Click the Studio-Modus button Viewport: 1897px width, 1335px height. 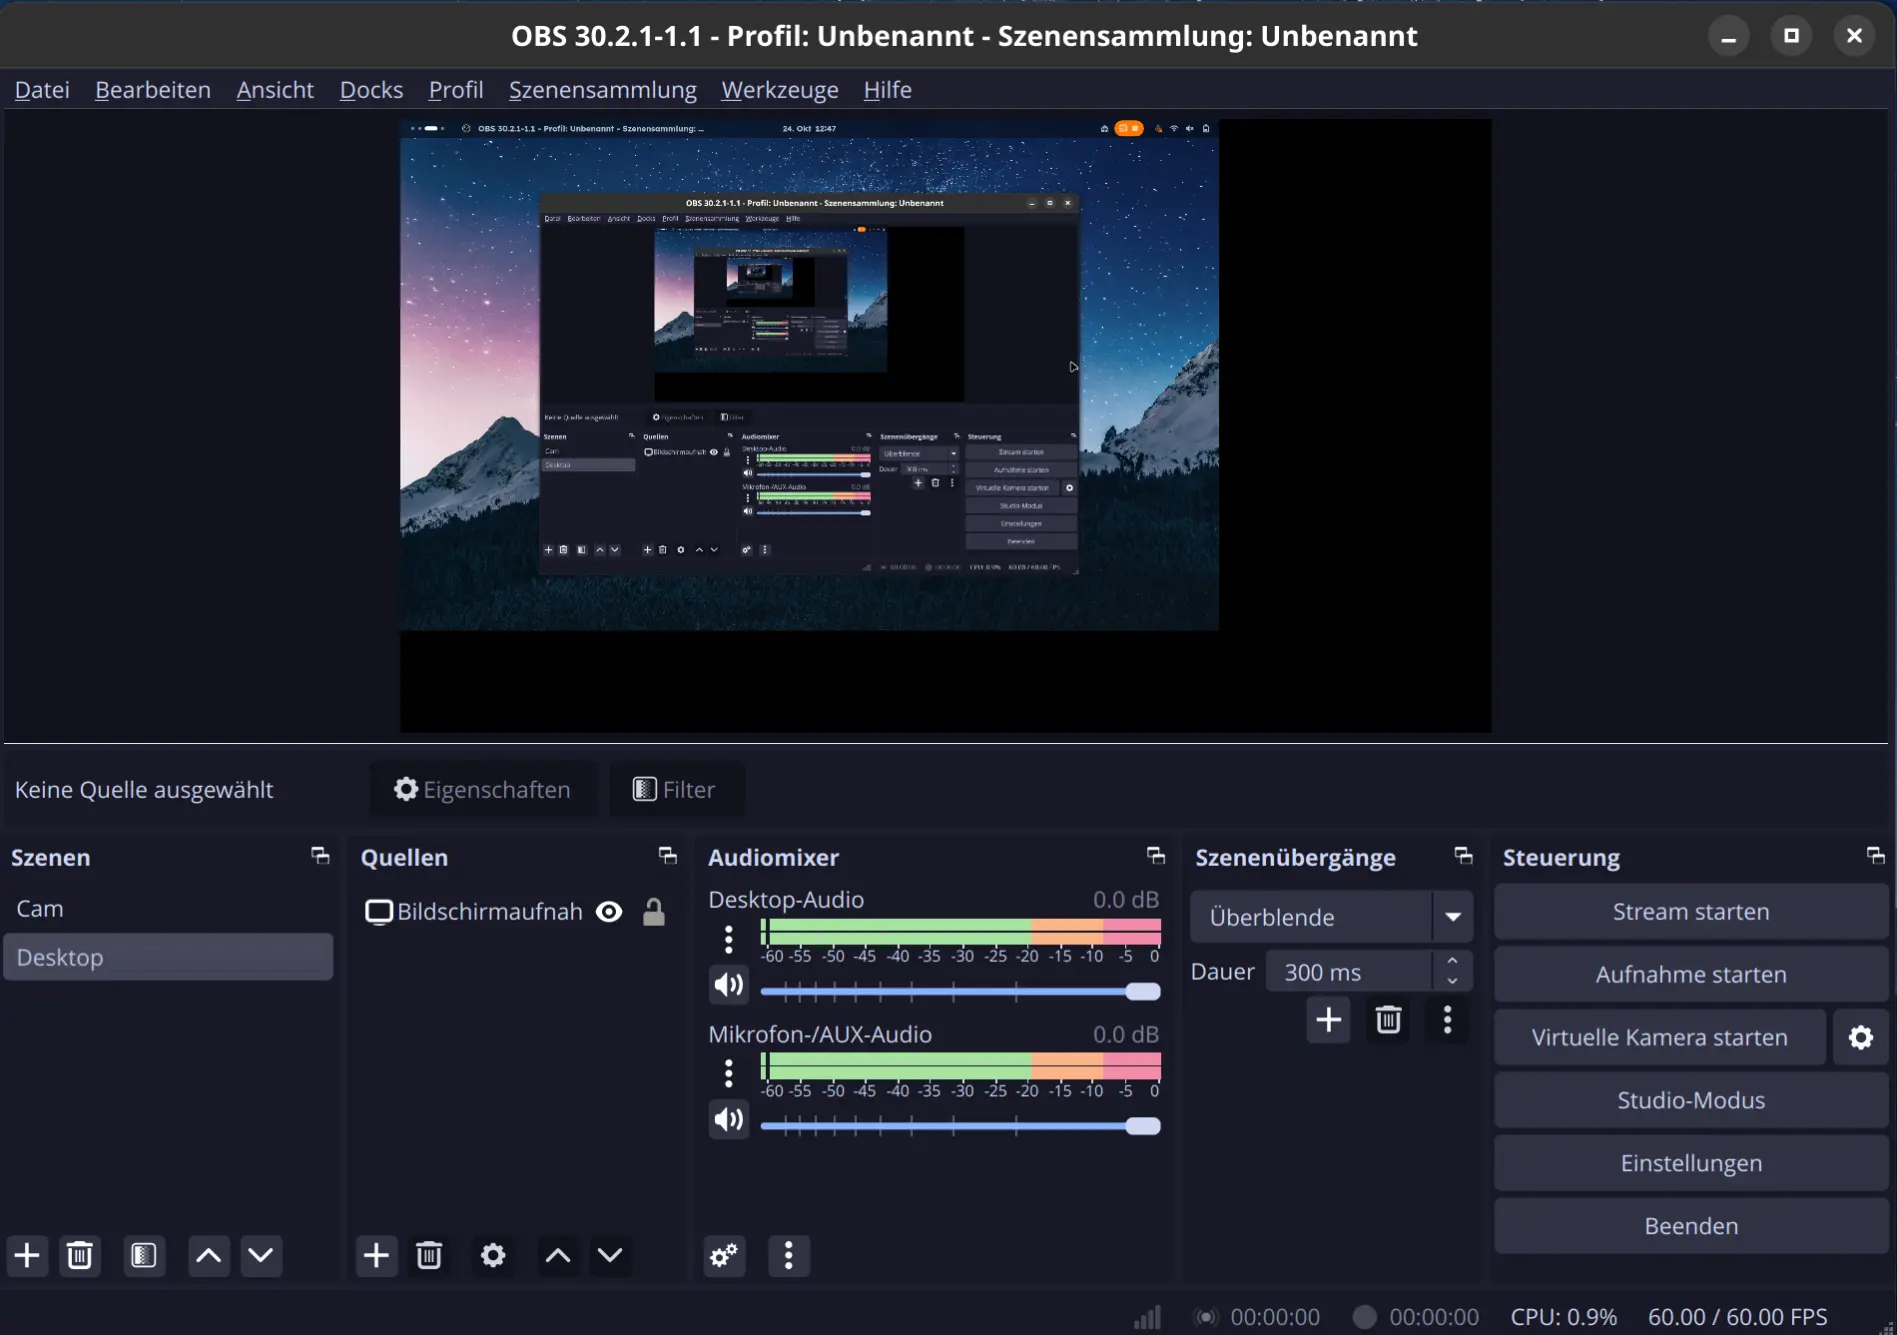(x=1690, y=1100)
